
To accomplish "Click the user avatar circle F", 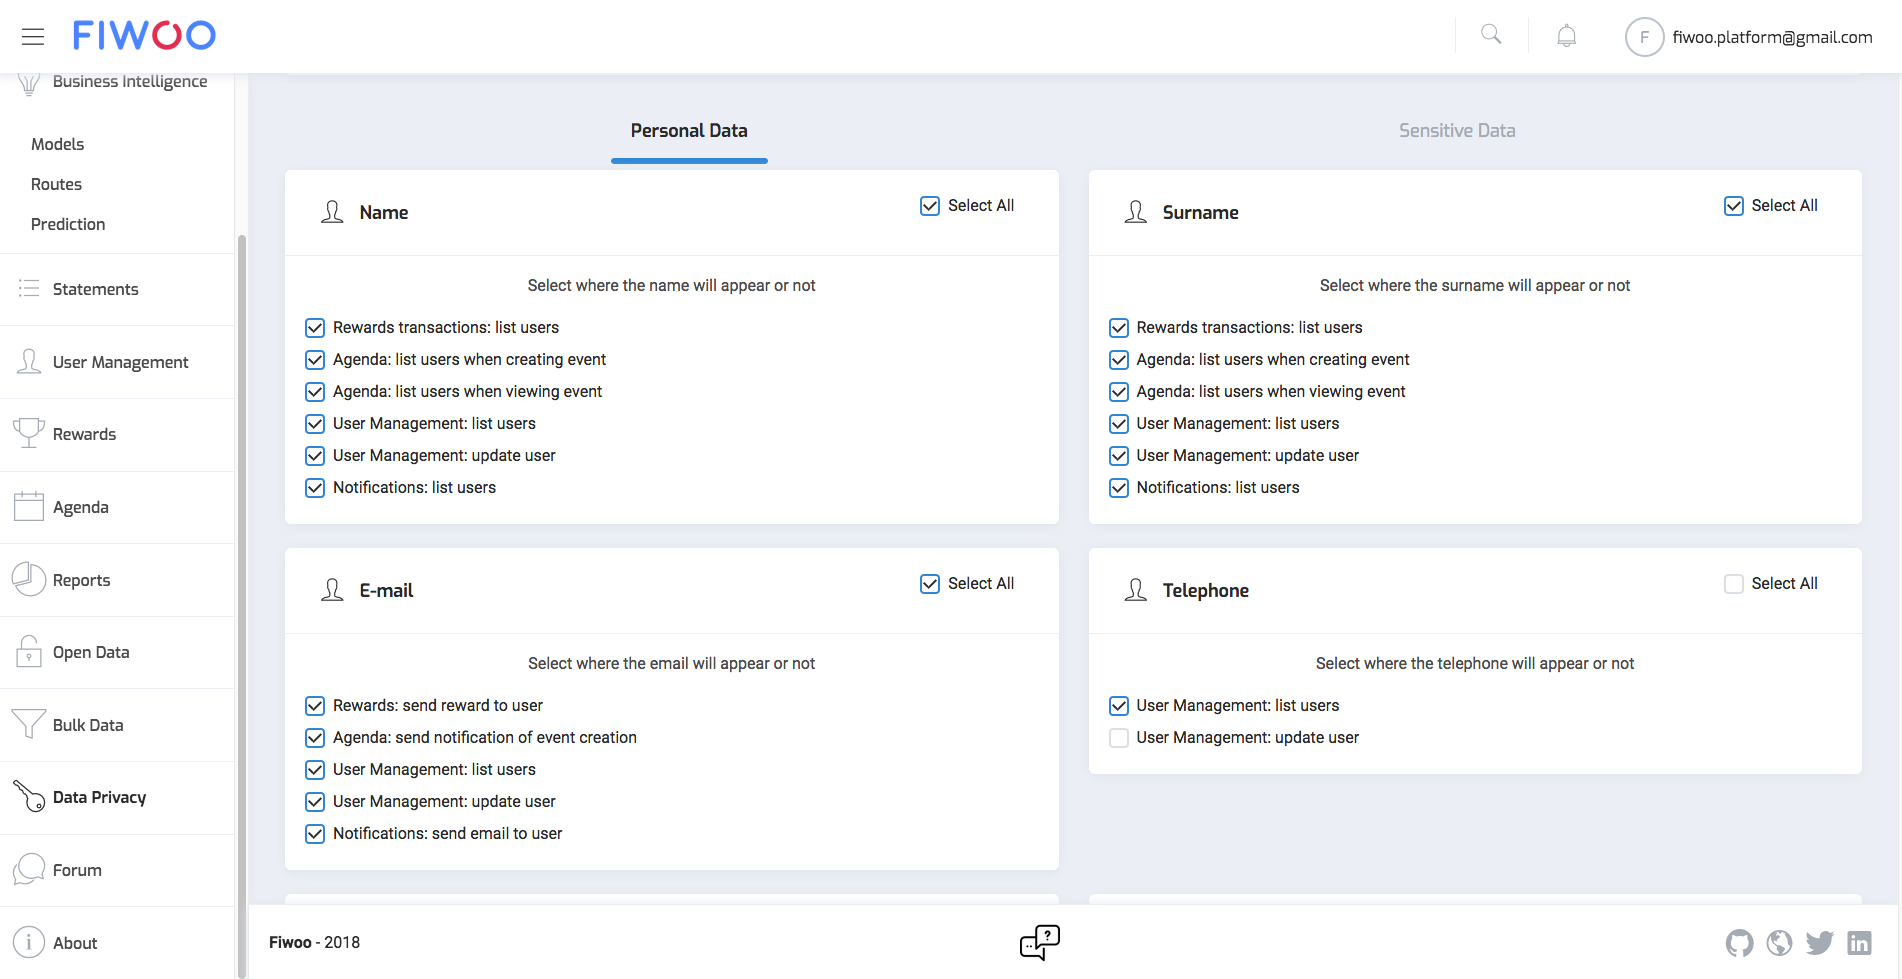I will coord(1644,37).
